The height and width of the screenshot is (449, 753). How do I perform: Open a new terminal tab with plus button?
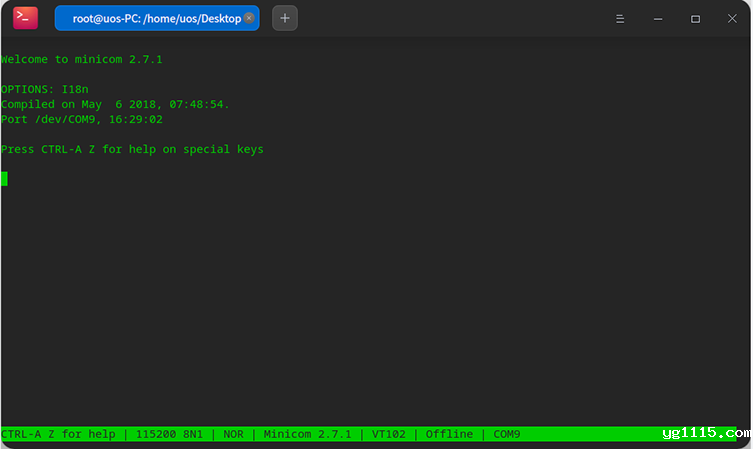[285, 18]
